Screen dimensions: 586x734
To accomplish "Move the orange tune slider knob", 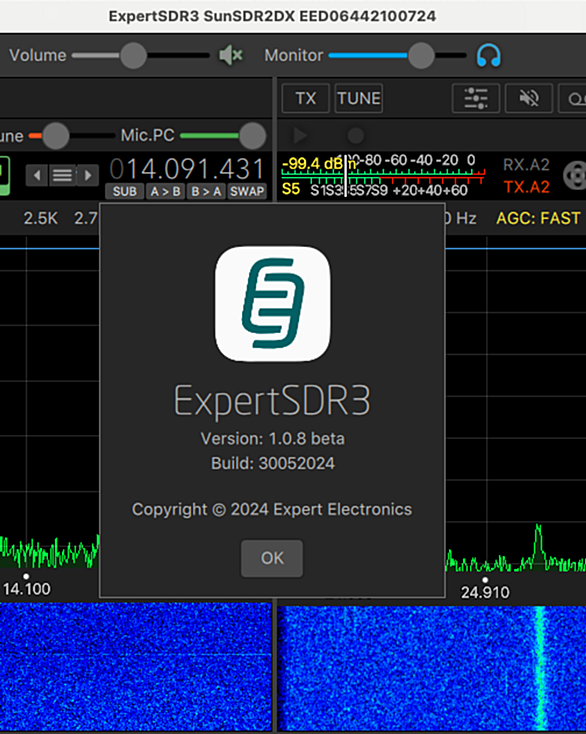I will click(56, 136).
